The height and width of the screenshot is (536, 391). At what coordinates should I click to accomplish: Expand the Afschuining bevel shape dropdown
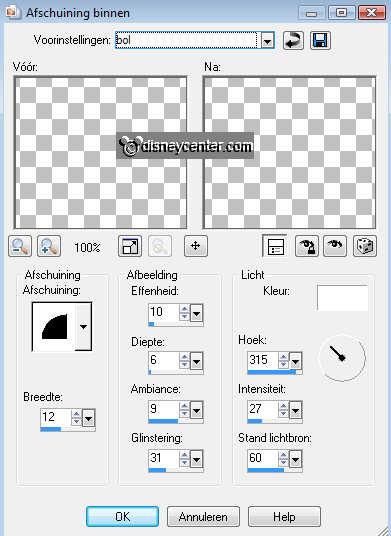[x=83, y=326]
